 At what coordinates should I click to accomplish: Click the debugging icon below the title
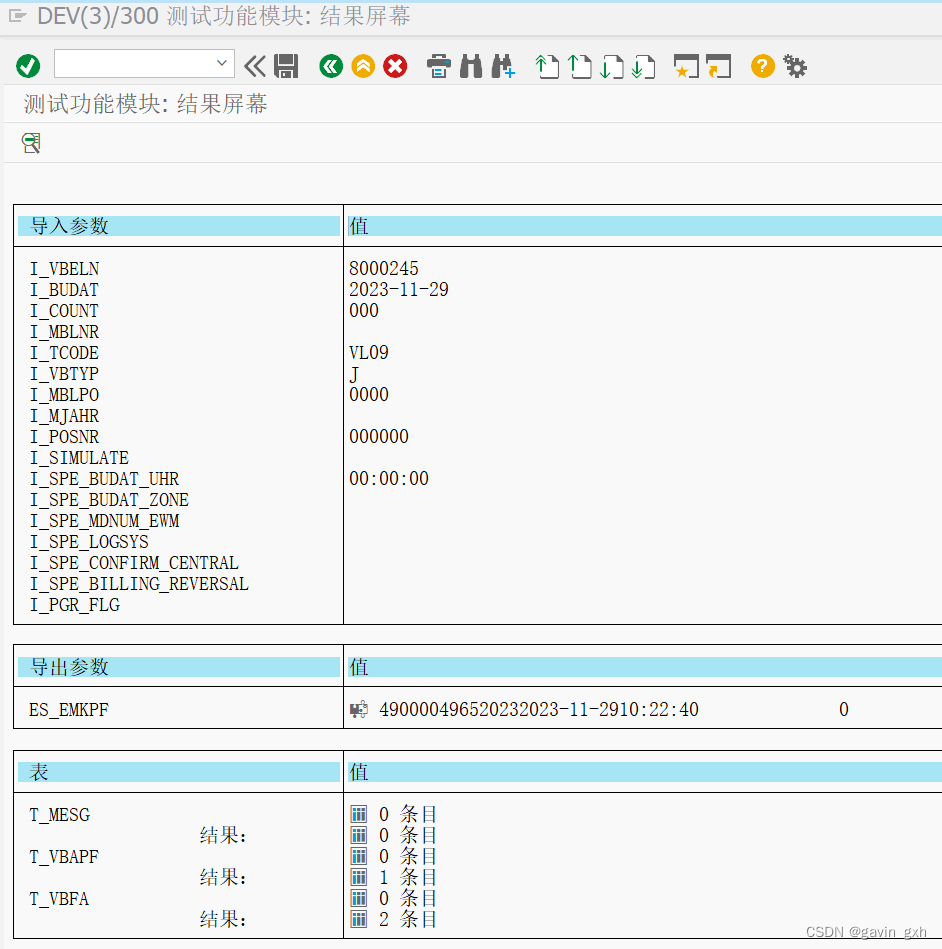(x=30, y=143)
